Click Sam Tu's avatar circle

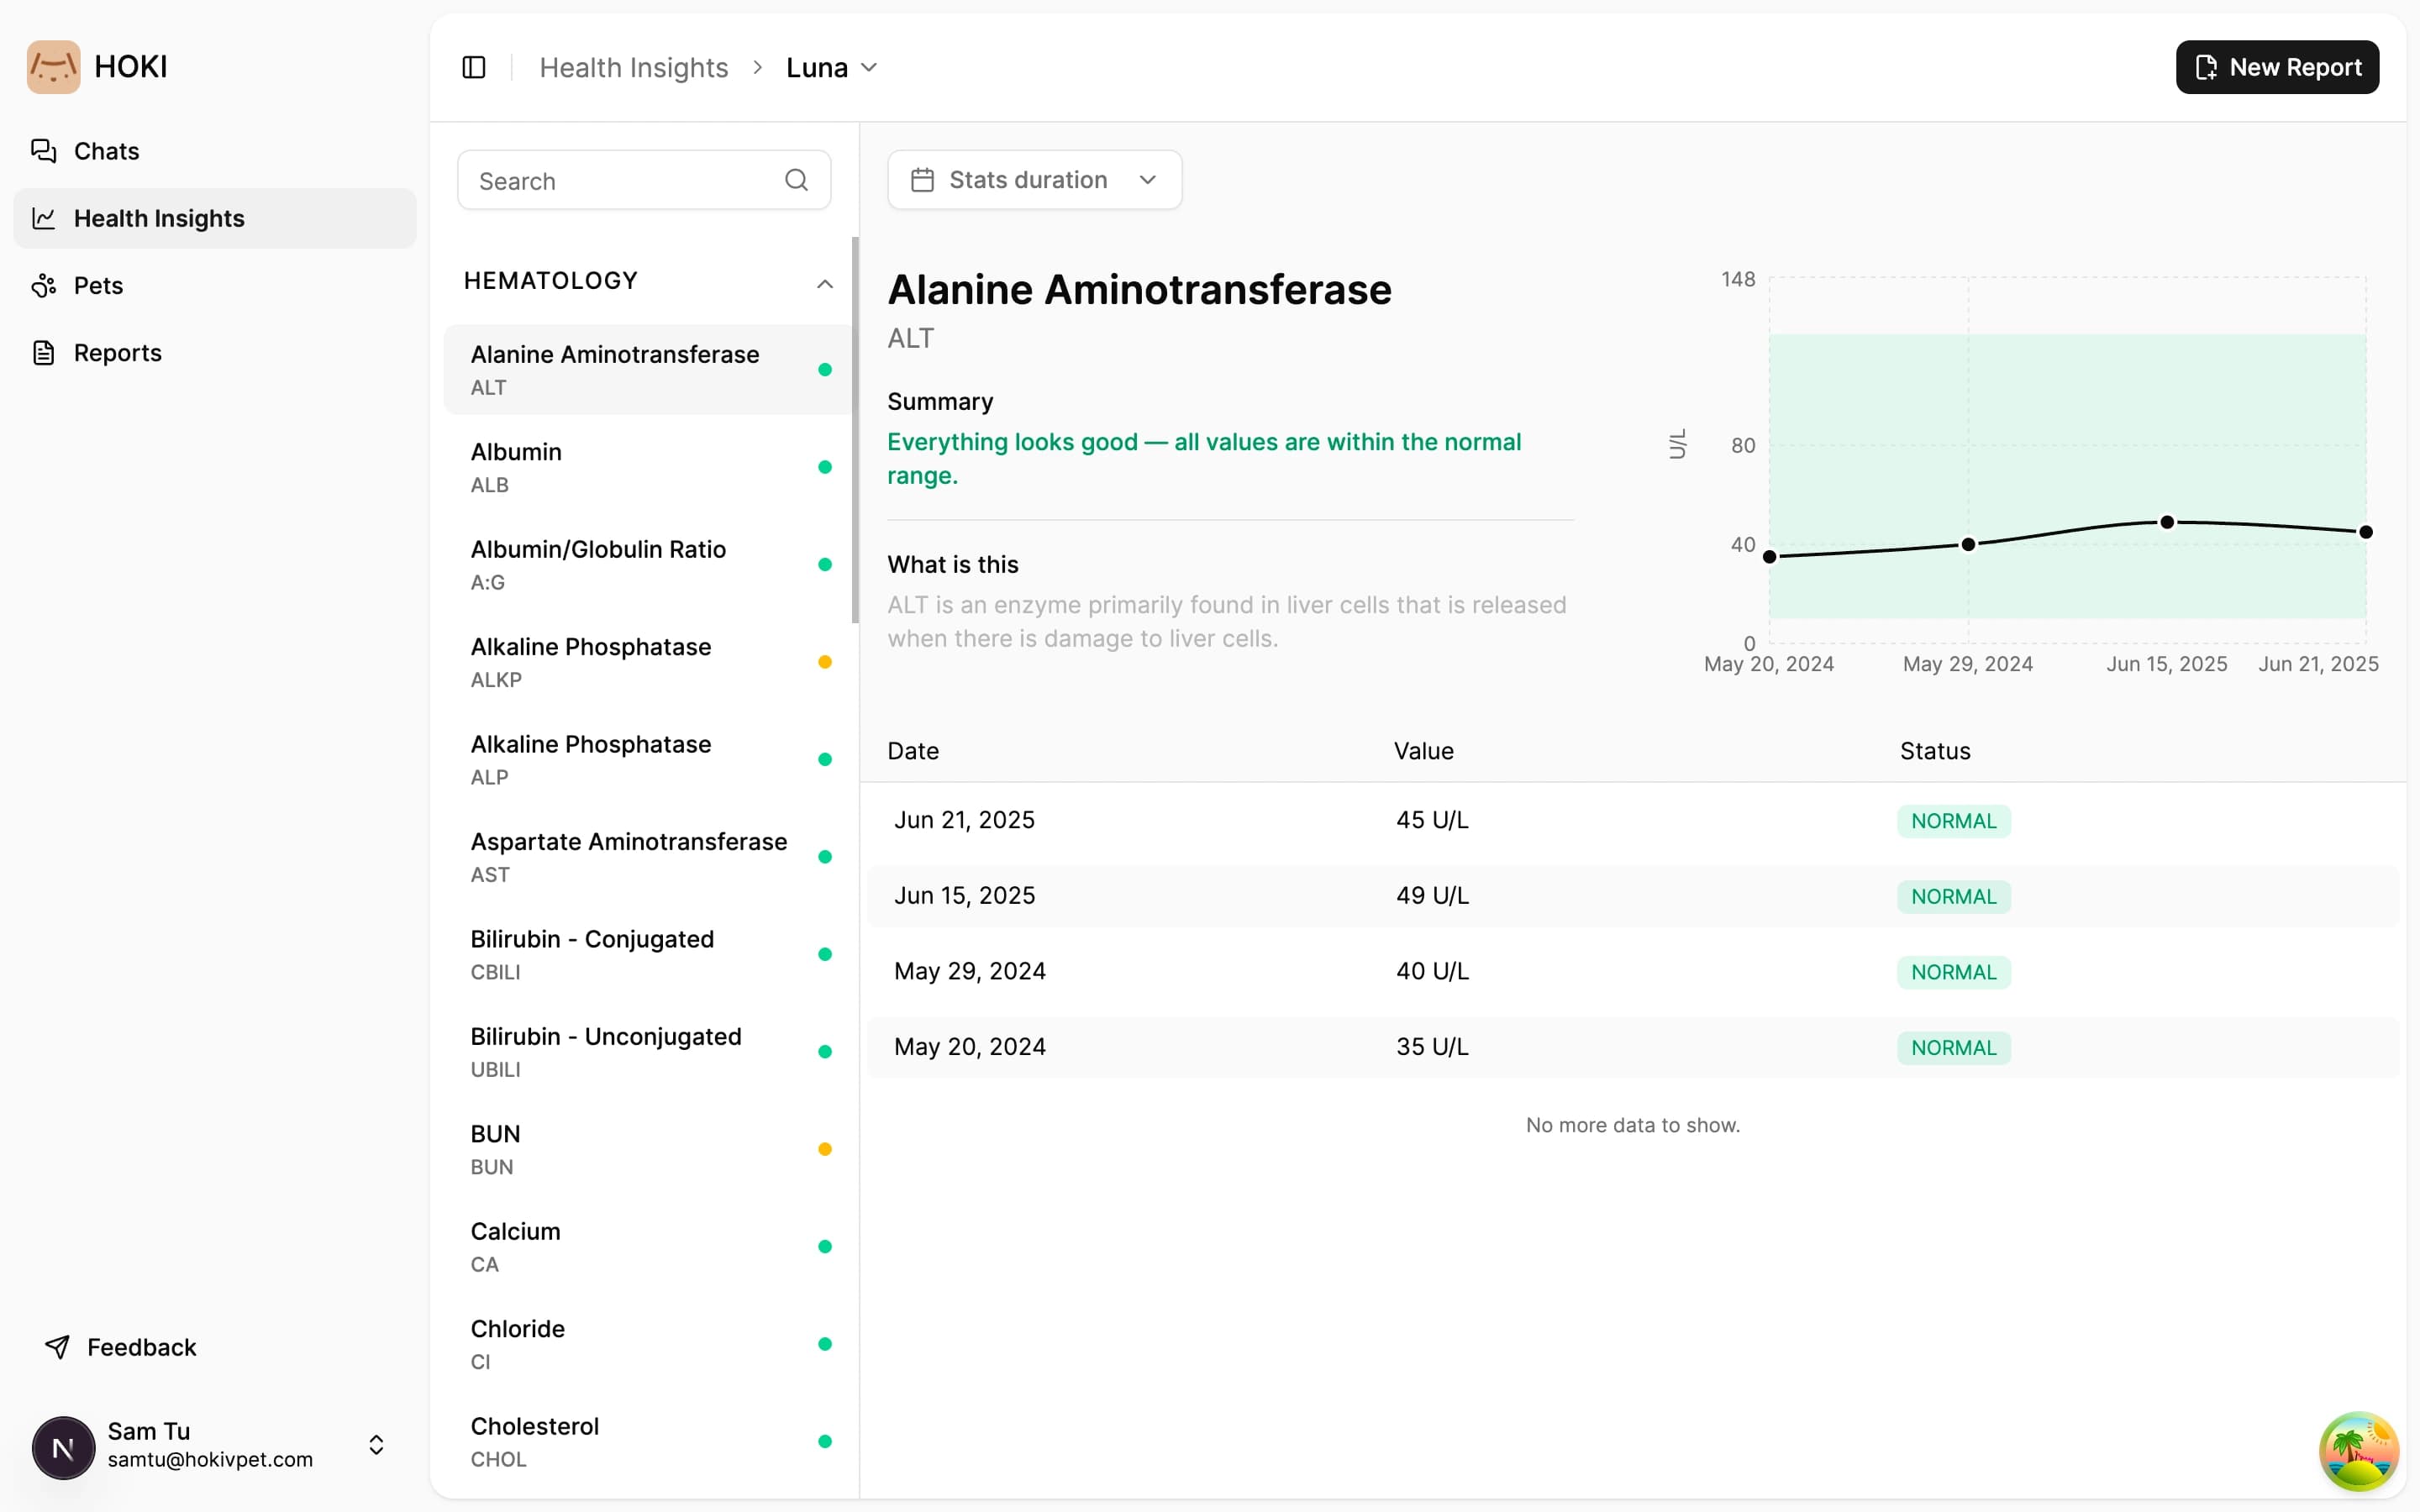pos(63,1447)
